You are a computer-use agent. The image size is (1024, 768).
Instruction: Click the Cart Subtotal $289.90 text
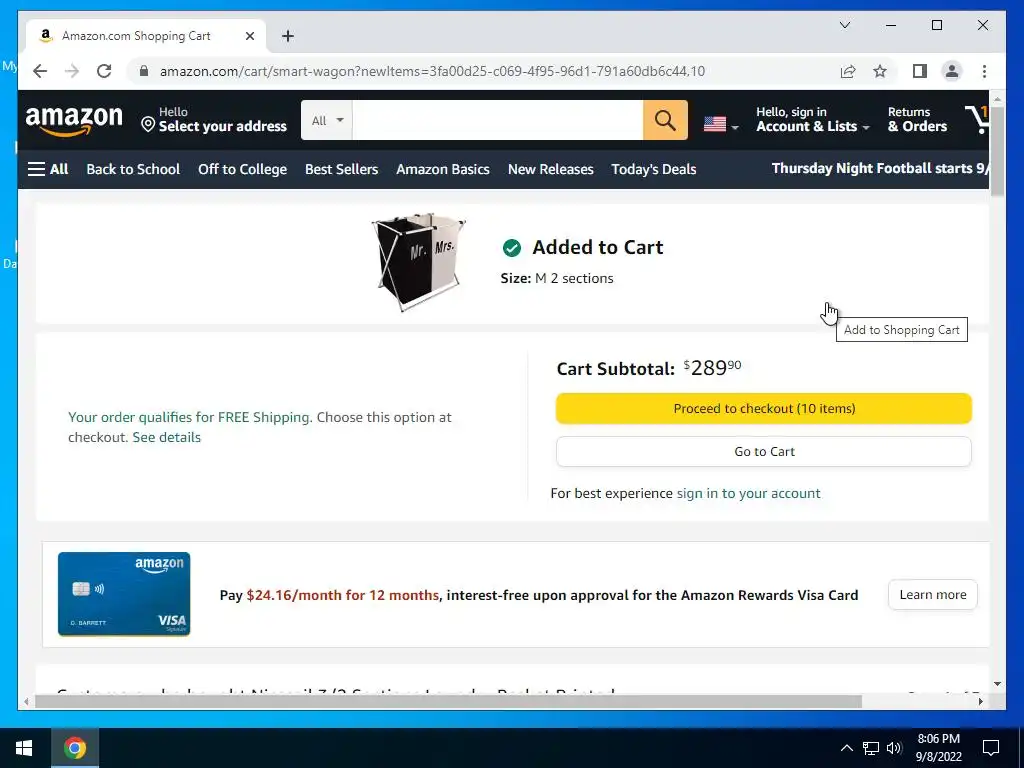coord(648,368)
